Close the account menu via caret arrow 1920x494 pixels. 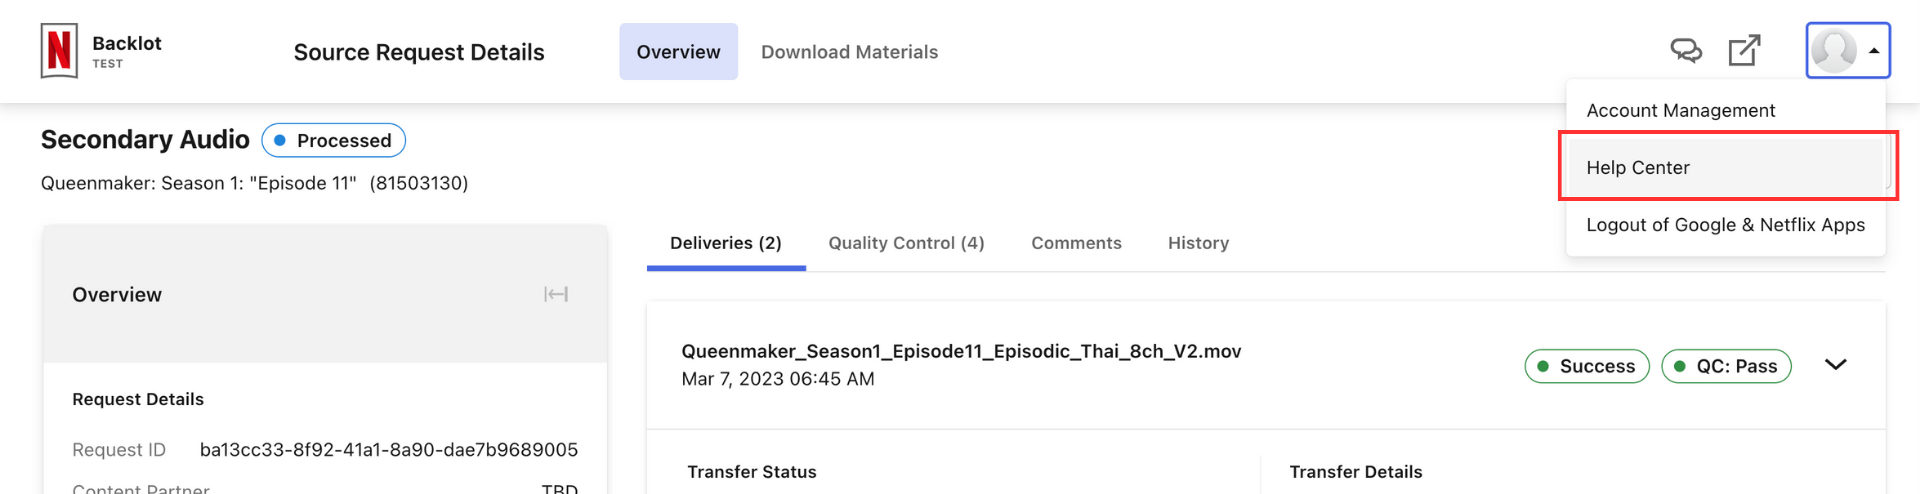point(1874,51)
